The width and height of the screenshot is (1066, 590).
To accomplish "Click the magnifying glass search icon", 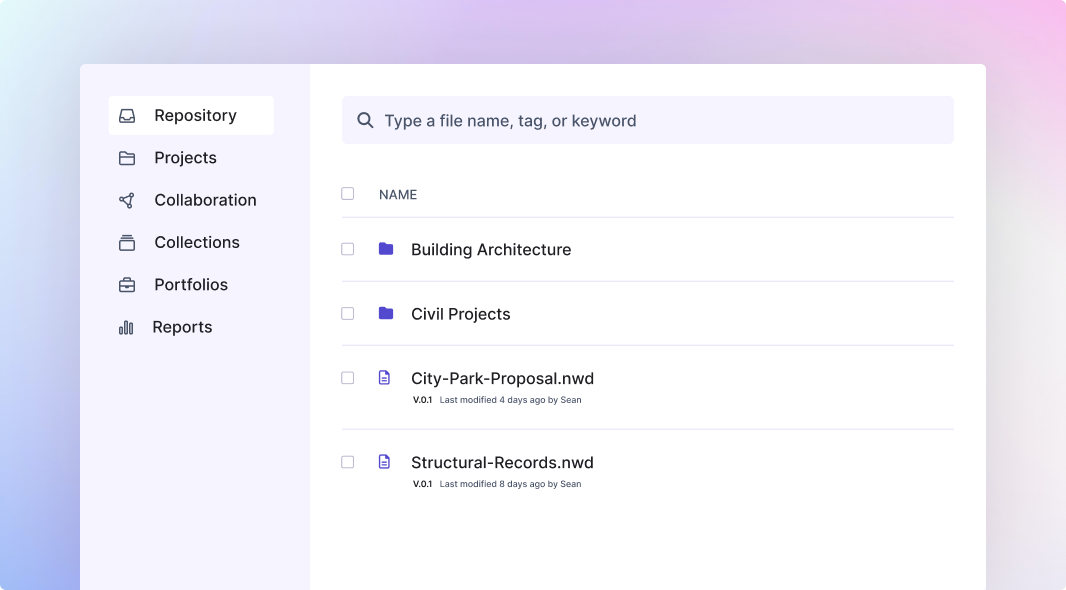I will [x=366, y=121].
